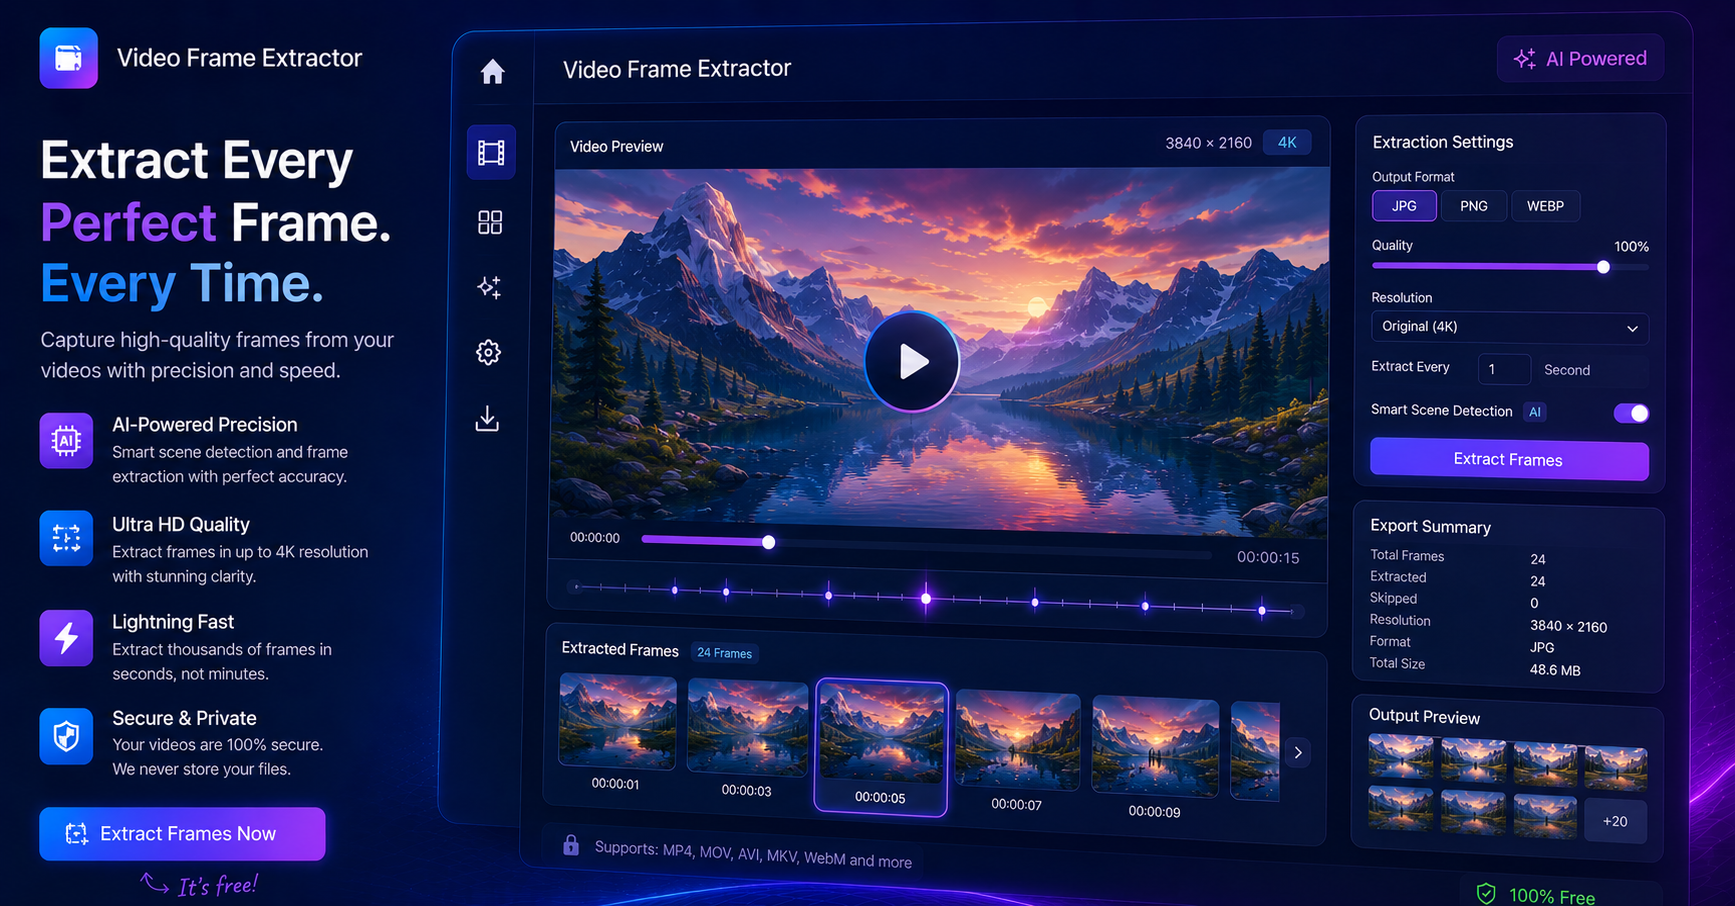Viewport: 1735px width, 906px height.
Task: Open the Resolution Original (4K) dropdown
Action: coord(1510,327)
